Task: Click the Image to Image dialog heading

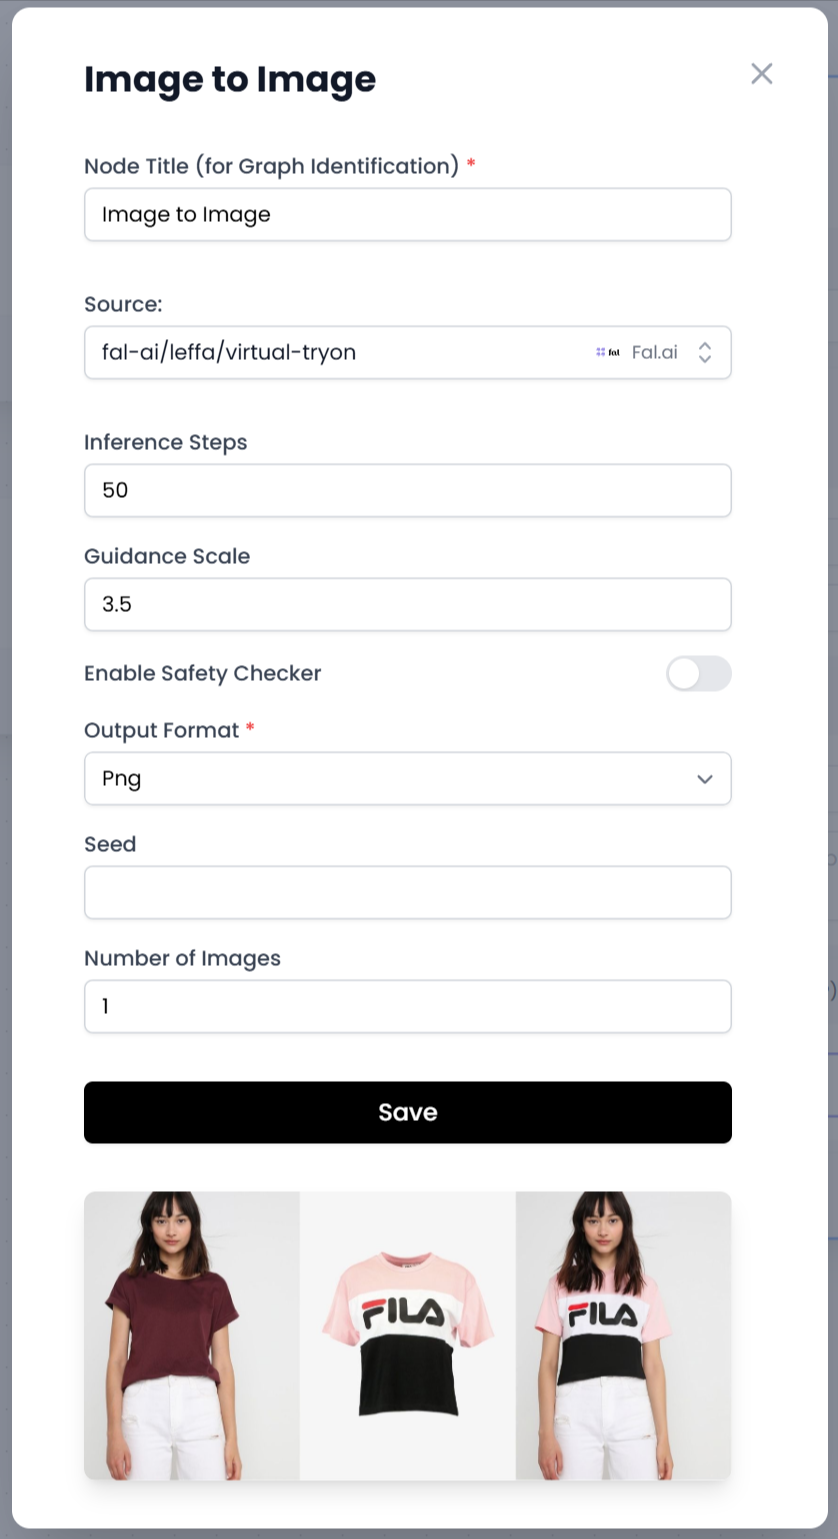Action: click(x=230, y=80)
